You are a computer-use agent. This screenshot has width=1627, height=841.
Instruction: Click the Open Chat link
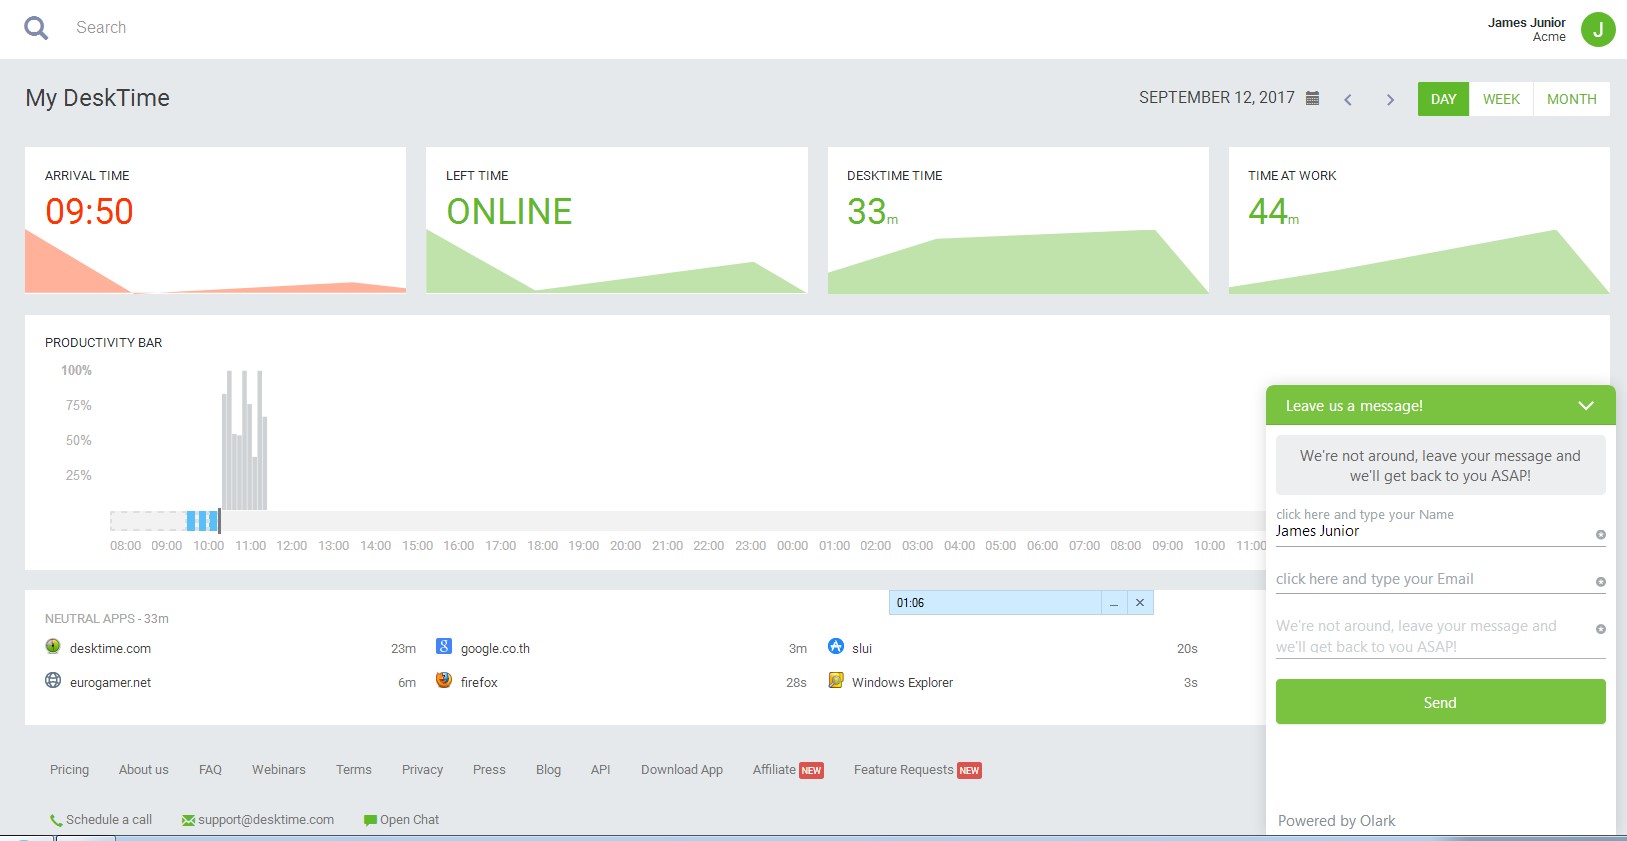409,820
